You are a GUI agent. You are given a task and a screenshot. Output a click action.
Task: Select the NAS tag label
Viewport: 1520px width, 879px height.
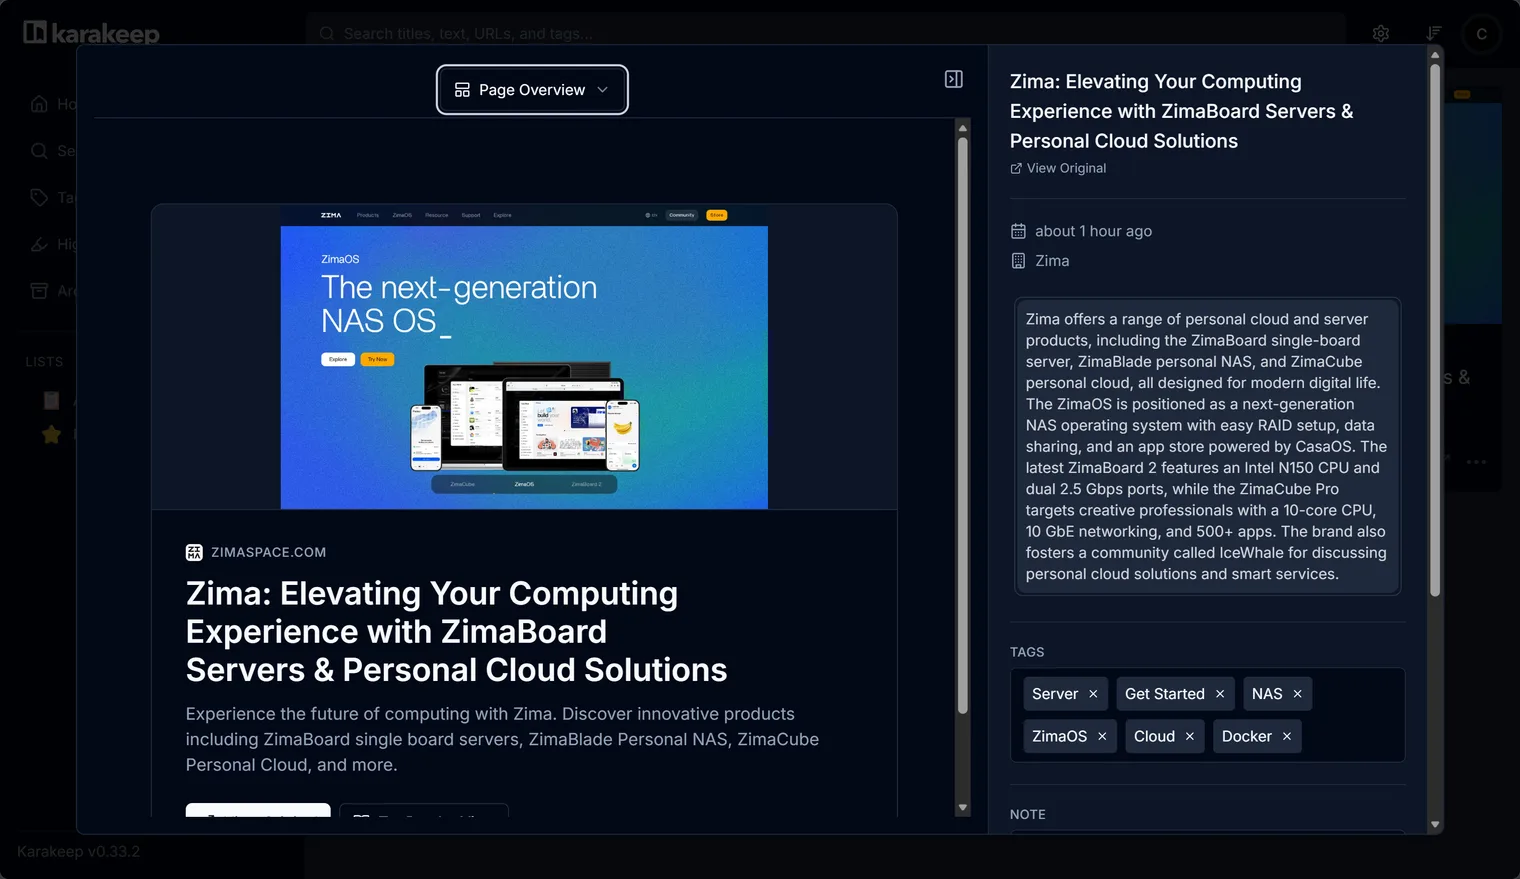coord(1267,694)
